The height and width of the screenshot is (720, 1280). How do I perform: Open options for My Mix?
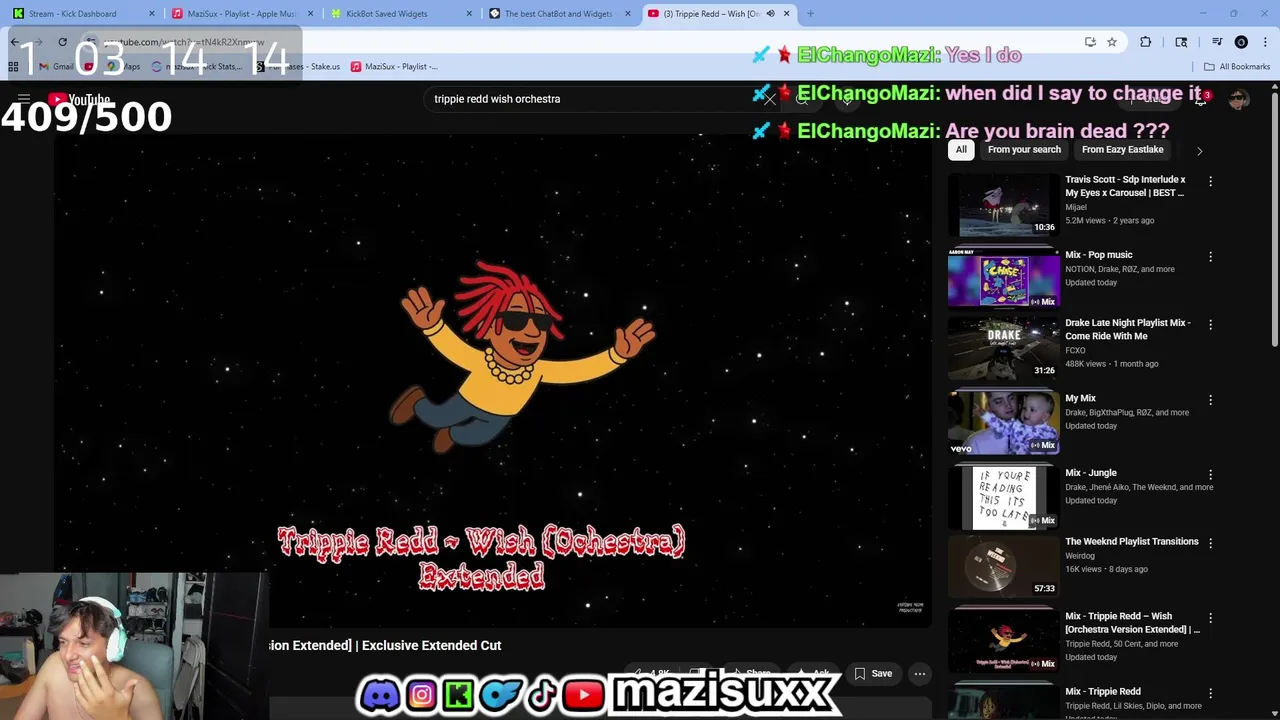(x=1210, y=399)
